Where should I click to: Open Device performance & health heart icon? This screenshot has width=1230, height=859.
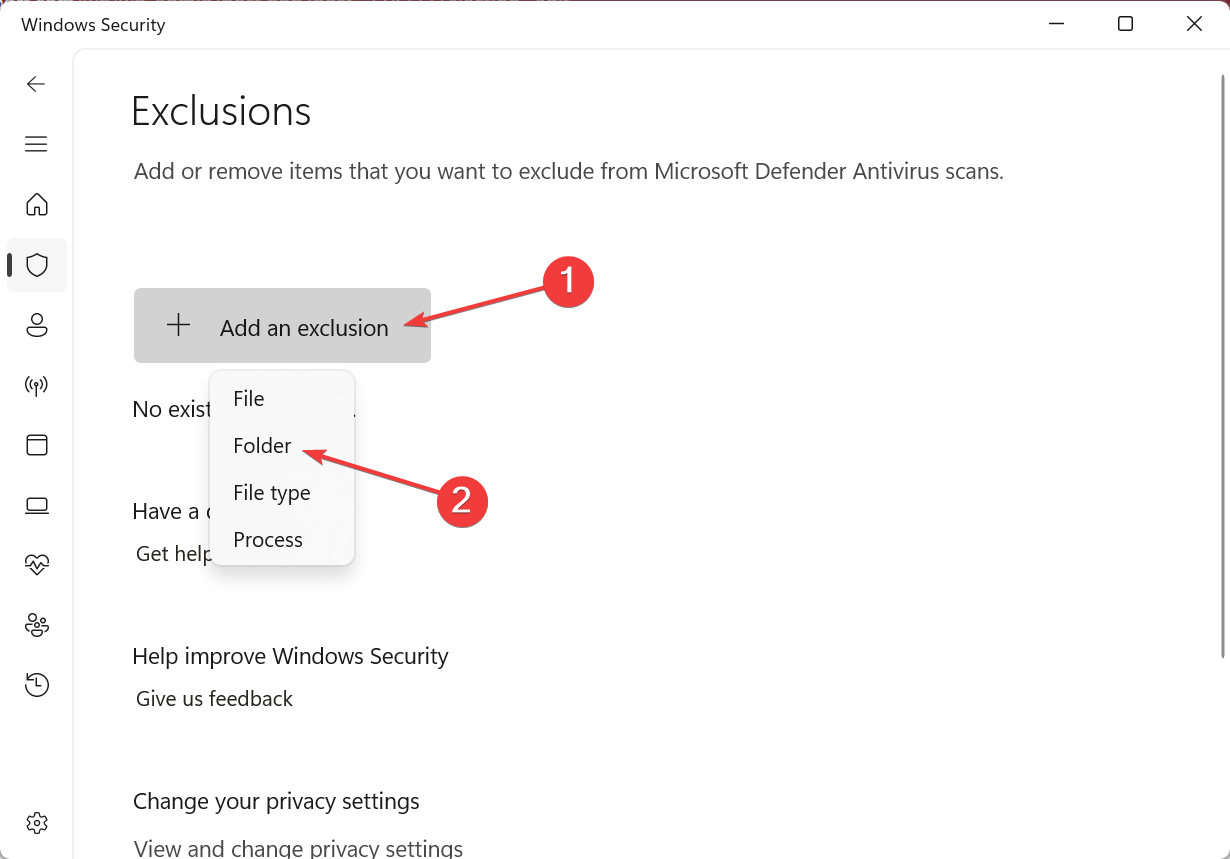[x=37, y=565]
